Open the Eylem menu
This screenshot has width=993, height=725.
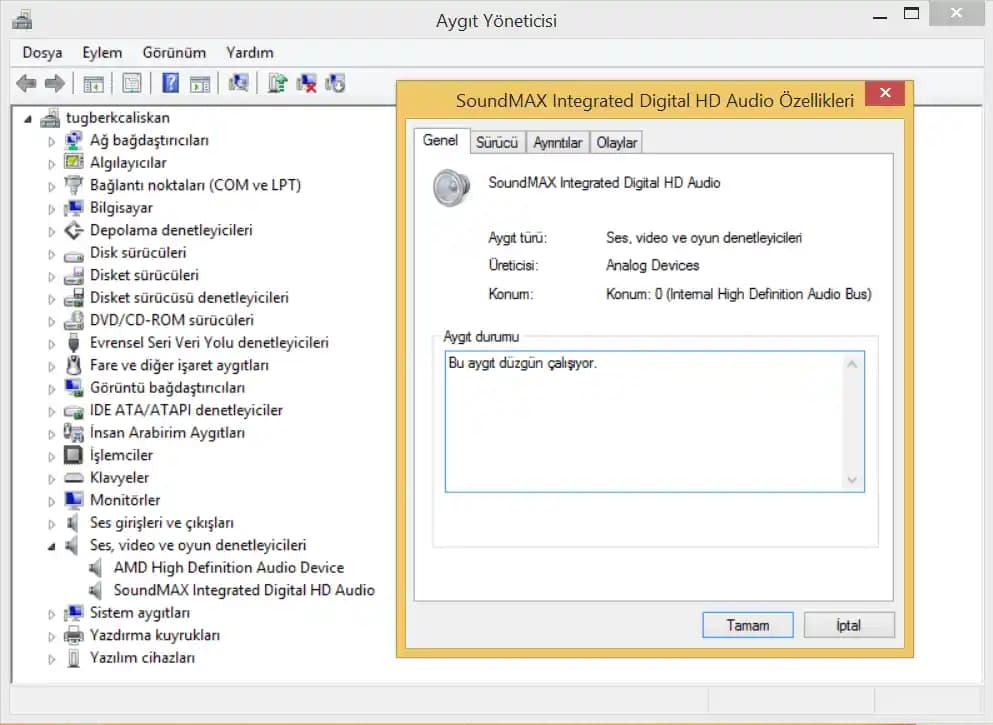(102, 52)
